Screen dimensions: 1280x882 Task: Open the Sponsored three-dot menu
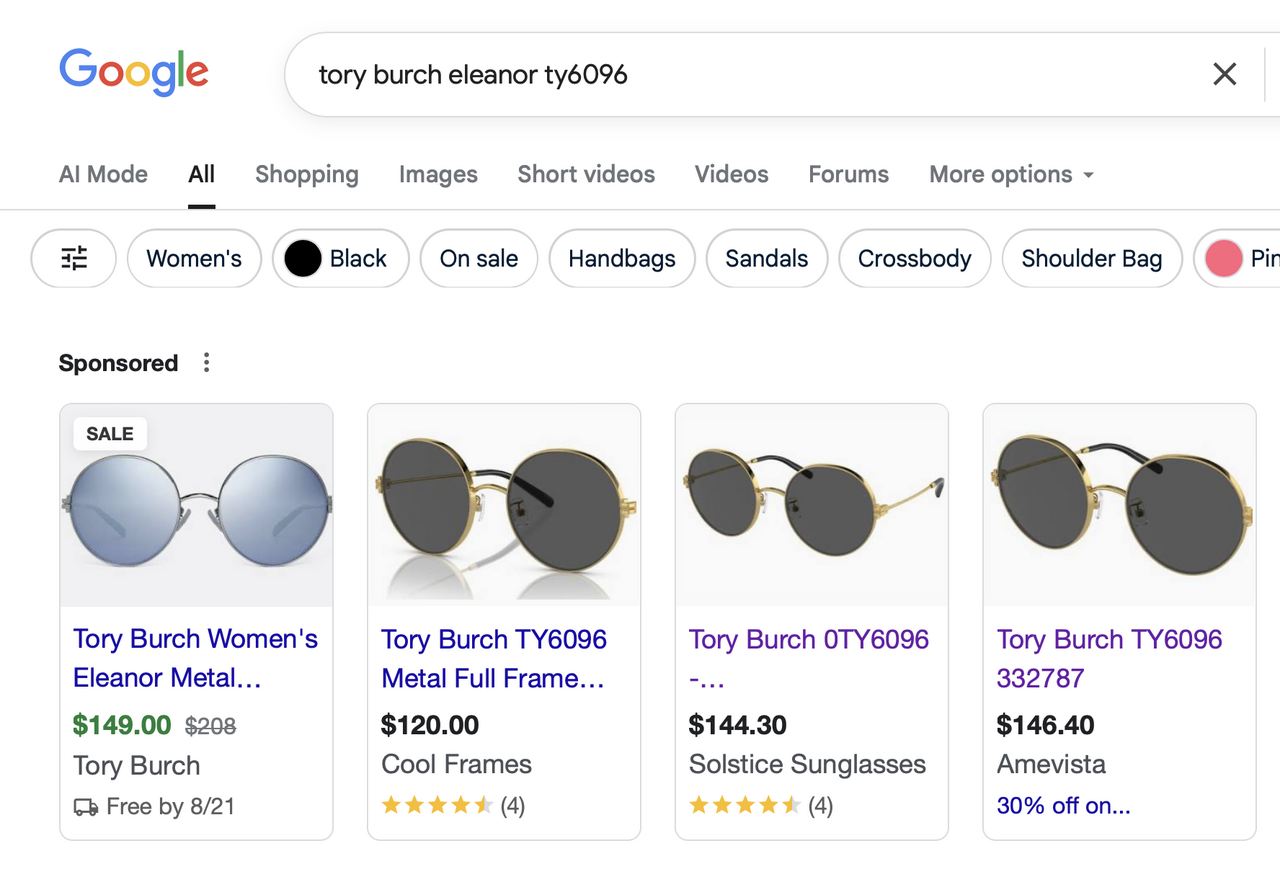[x=206, y=363]
